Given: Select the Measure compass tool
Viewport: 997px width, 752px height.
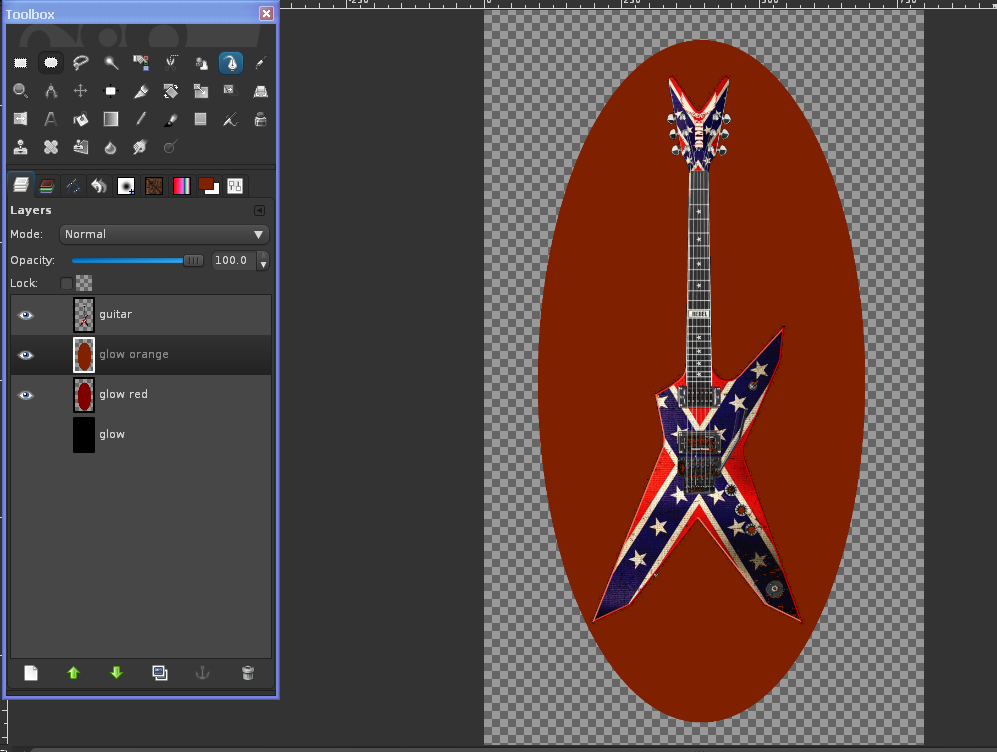Looking at the screenshot, I should point(50,91).
